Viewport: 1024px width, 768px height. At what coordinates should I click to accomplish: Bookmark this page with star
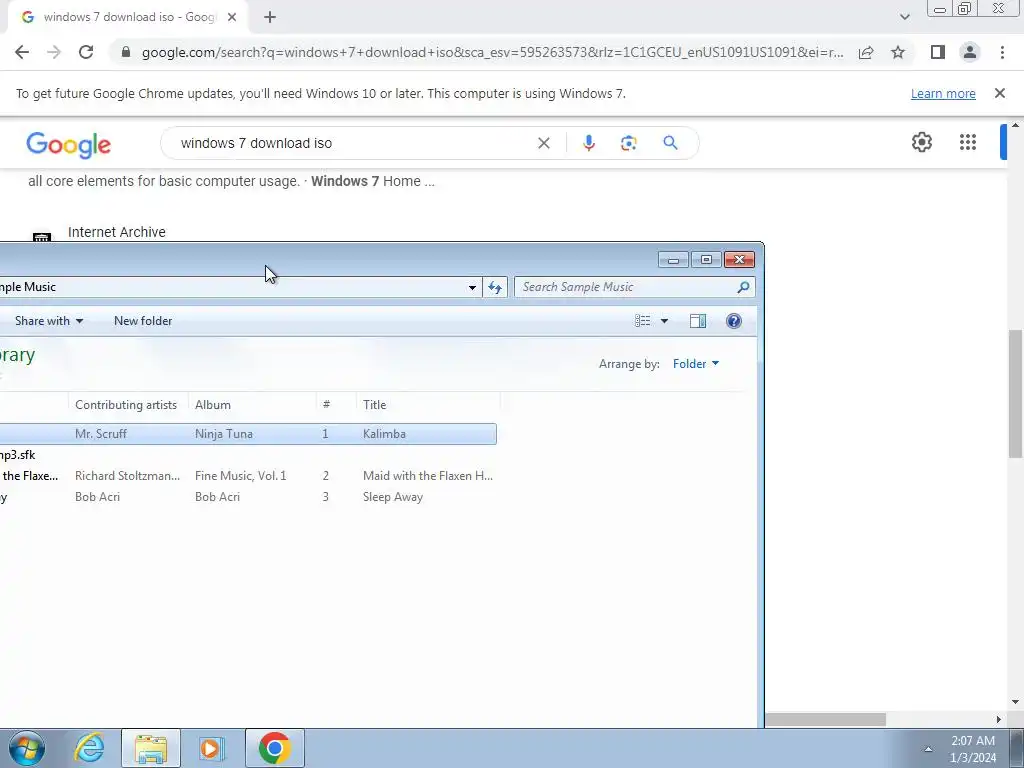[x=898, y=52]
